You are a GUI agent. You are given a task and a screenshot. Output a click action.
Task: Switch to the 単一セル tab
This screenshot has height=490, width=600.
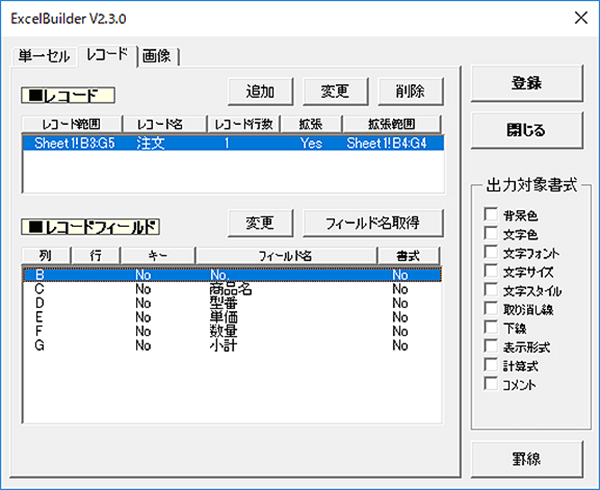coord(44,57)
